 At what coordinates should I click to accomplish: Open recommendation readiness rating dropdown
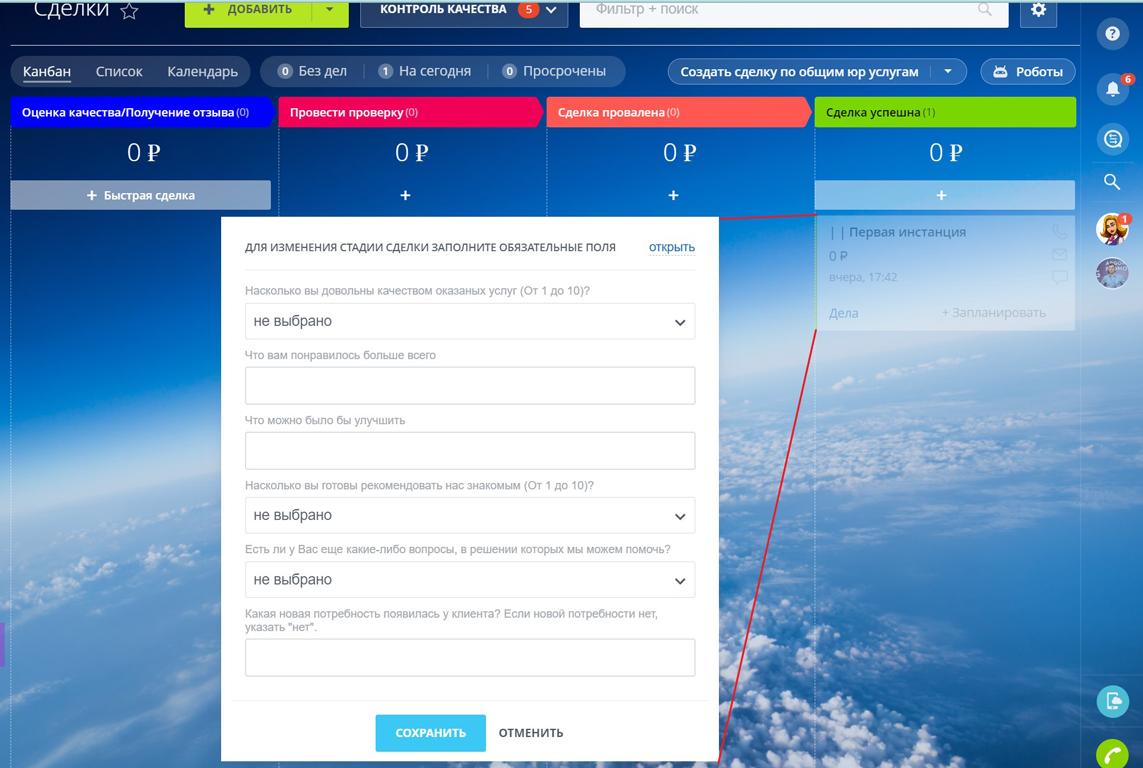[x=469, y=515]
